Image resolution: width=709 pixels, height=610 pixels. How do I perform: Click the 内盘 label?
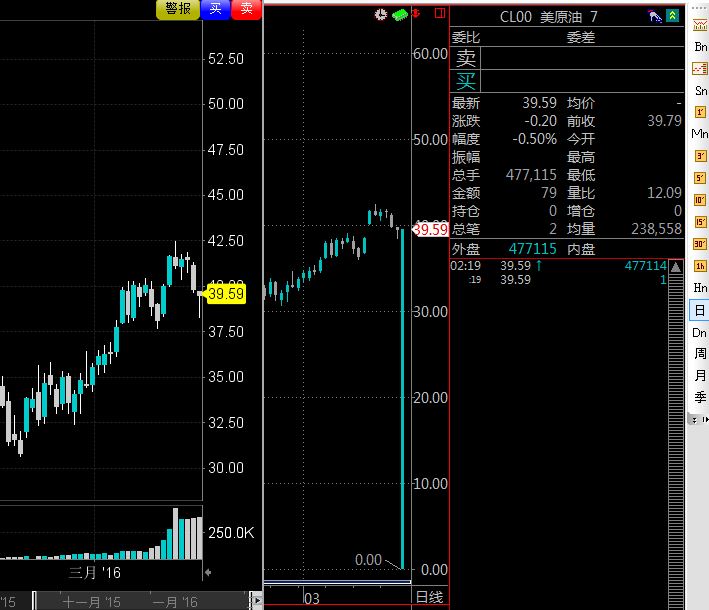click(x=581, y=249)
